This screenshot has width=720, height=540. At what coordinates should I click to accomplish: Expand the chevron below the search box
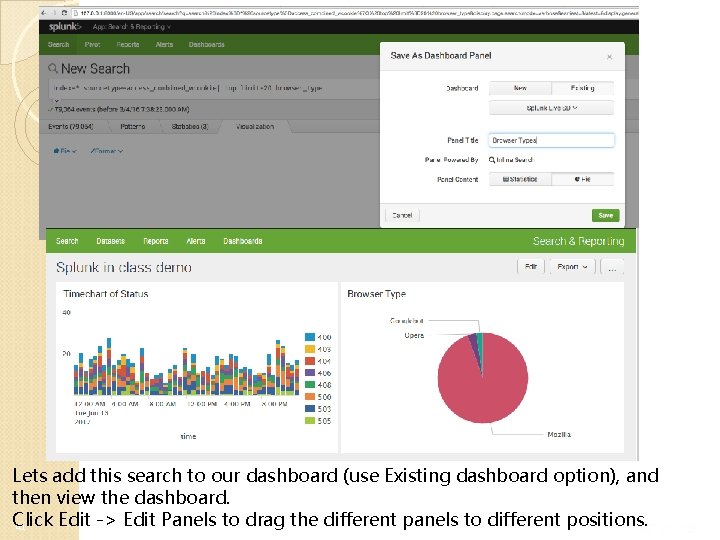[x=56, y=101]
